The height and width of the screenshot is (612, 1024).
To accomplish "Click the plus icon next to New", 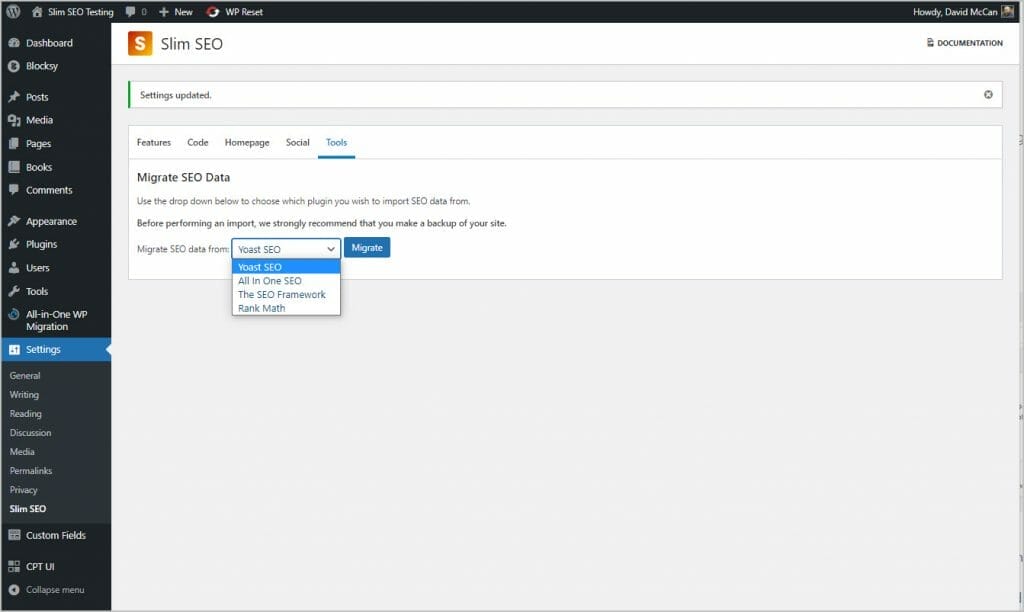I will point(164,12).
